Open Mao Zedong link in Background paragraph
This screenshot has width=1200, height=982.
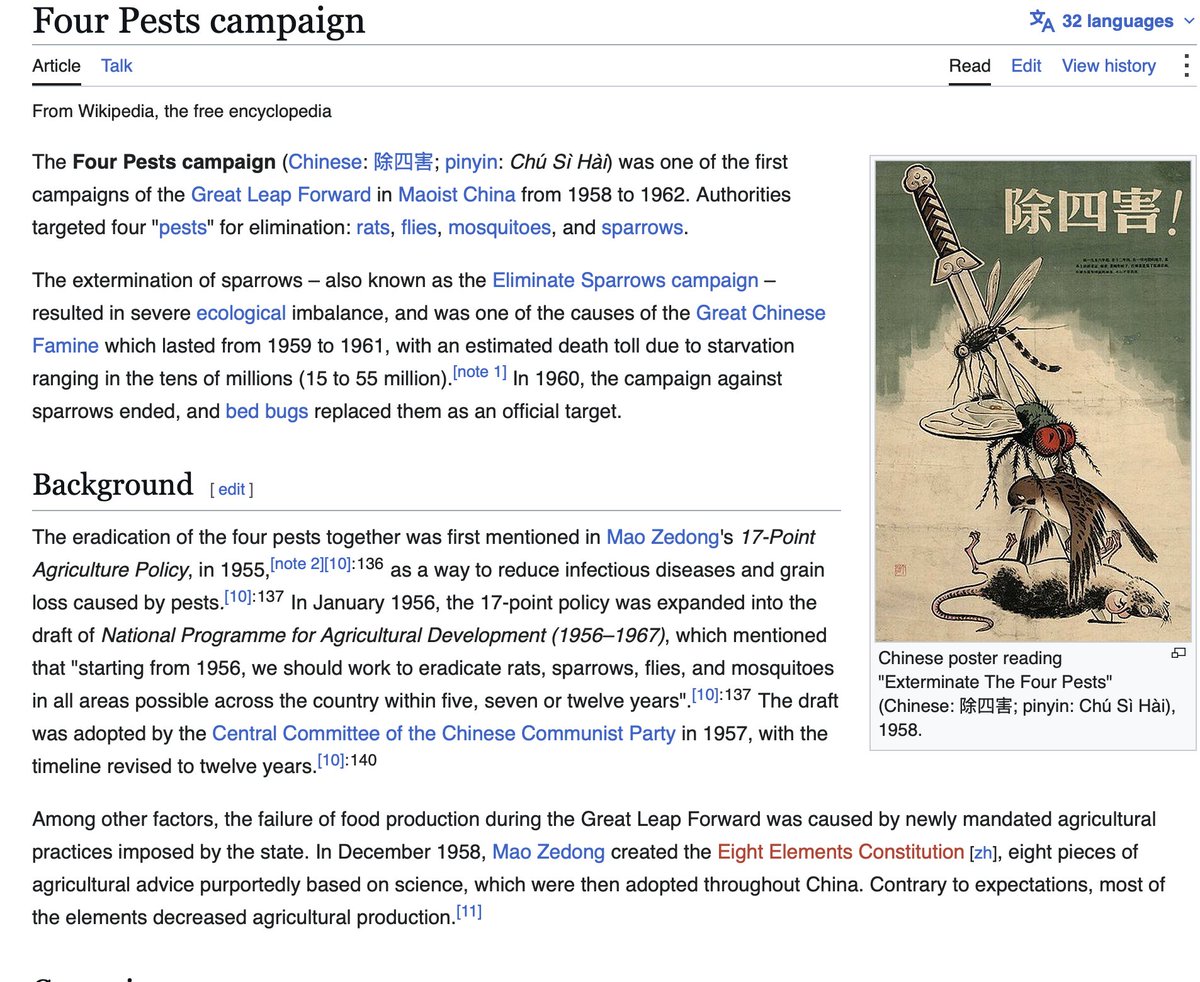click(x=663, y=537)
